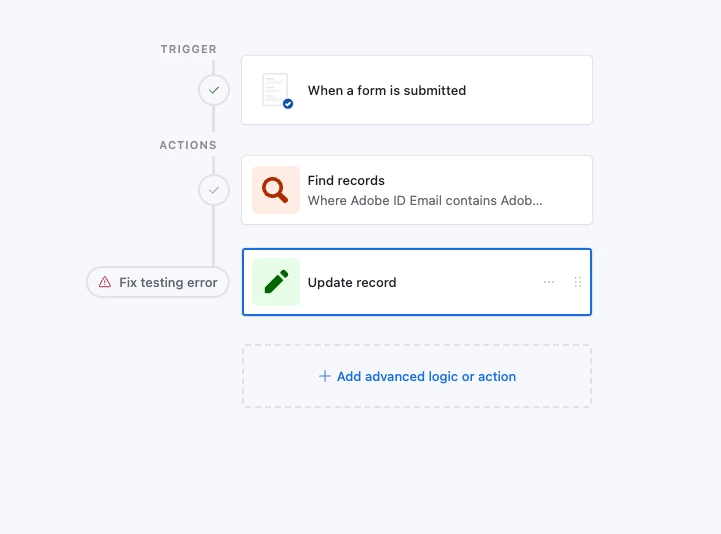
Task: Click the drag handle dots on Update record
Action: (x=578, y=282)
